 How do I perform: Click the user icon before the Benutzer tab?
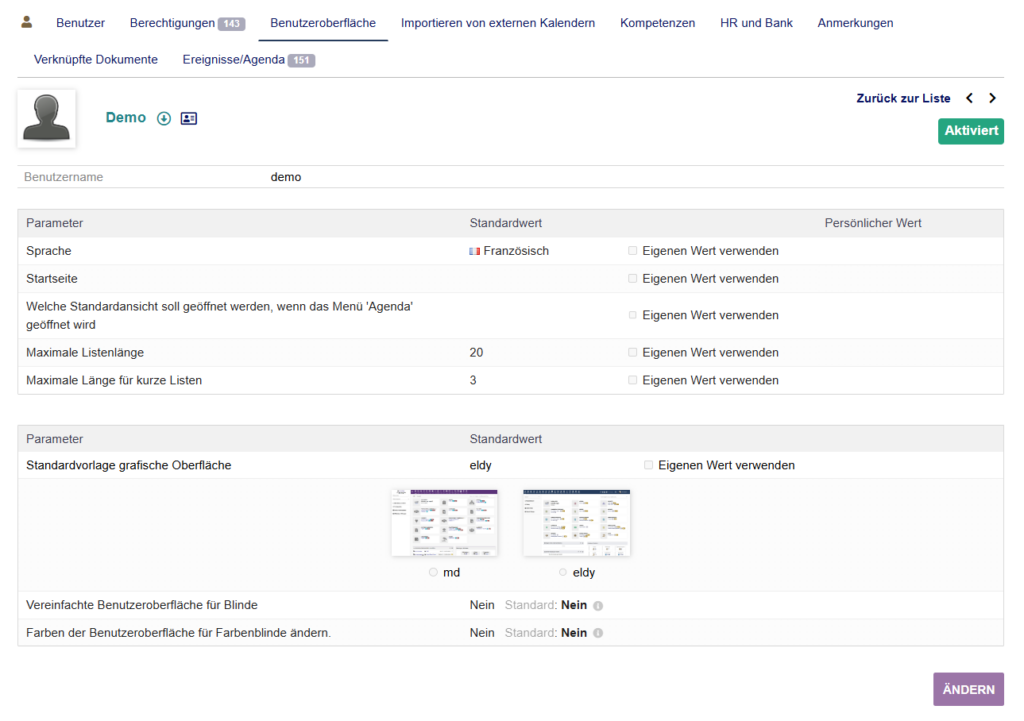pyautogui.click(x=27, y=22)
